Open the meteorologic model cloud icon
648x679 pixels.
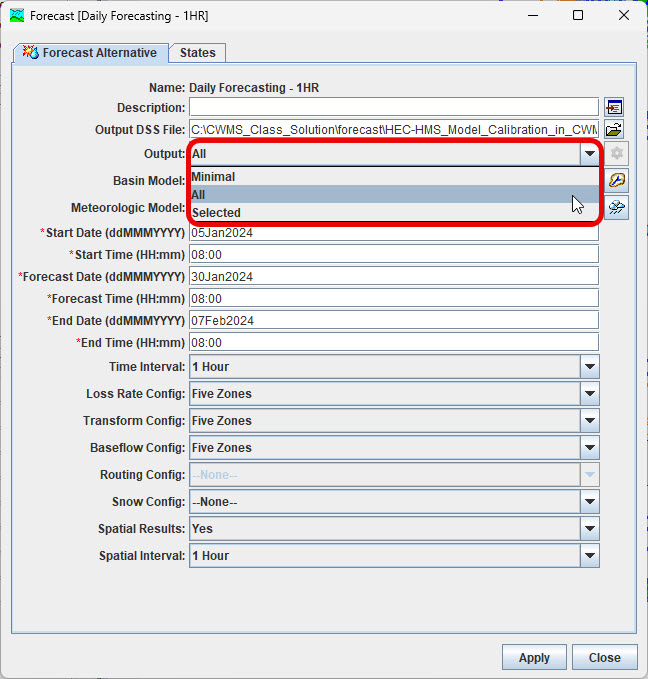(617, 208)
